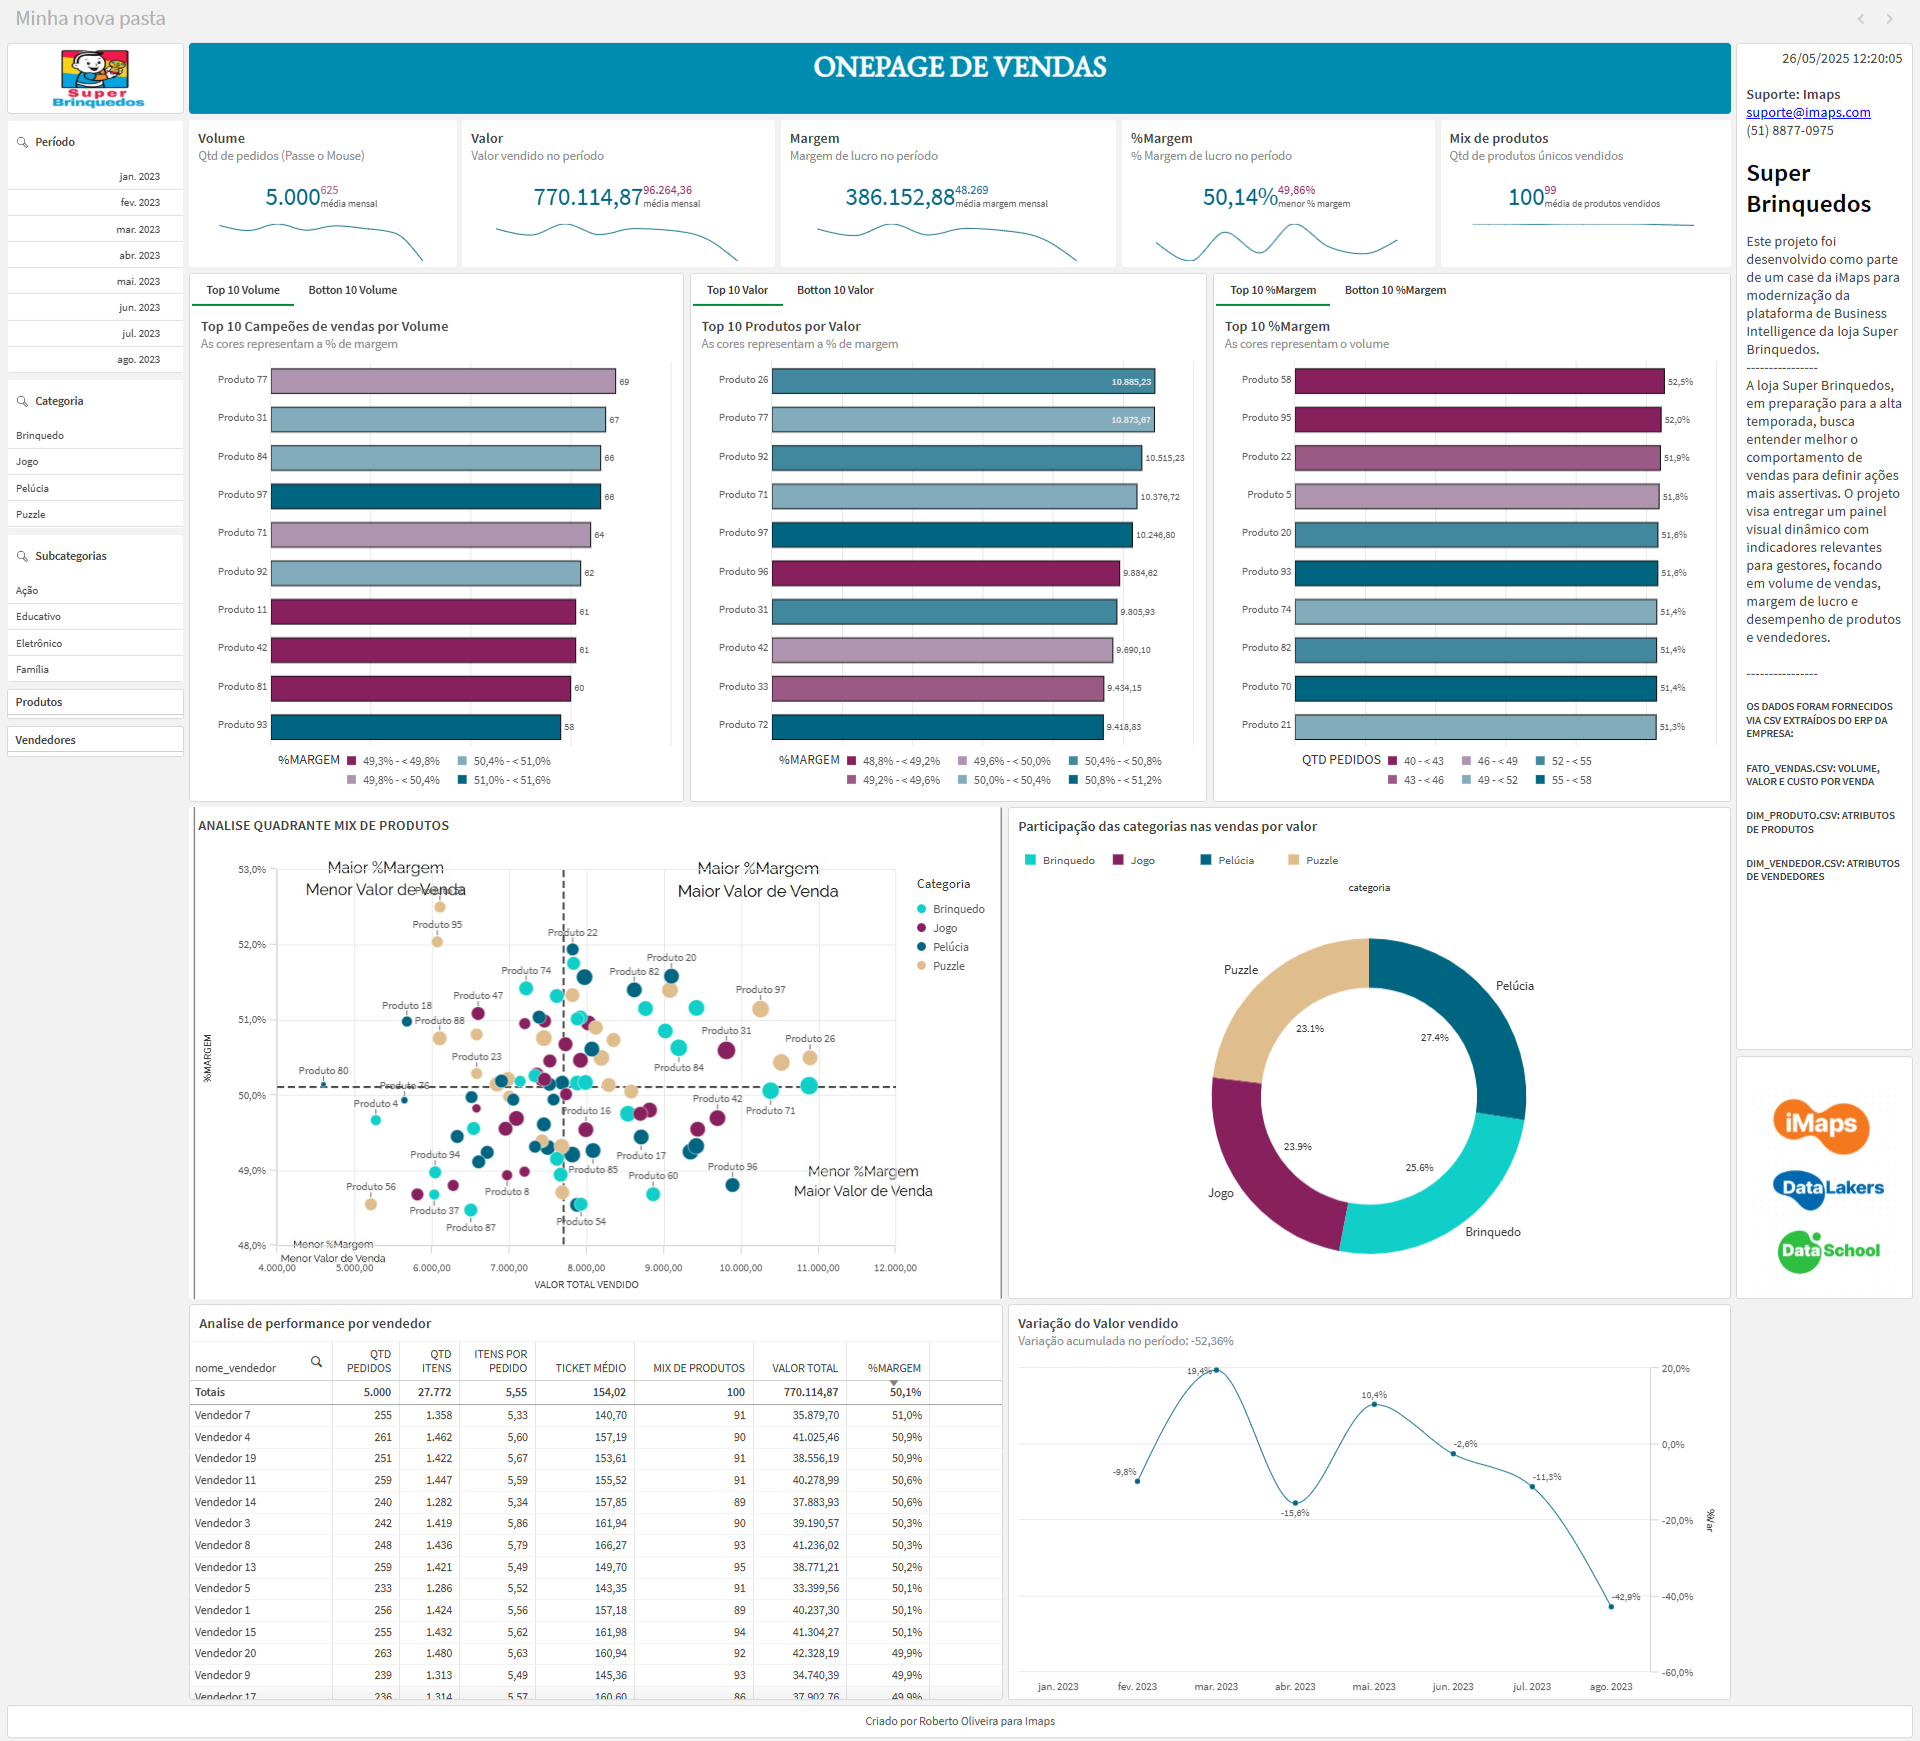Select the Produto 58 bar in %Margem chart

[x=1479, y=381]
